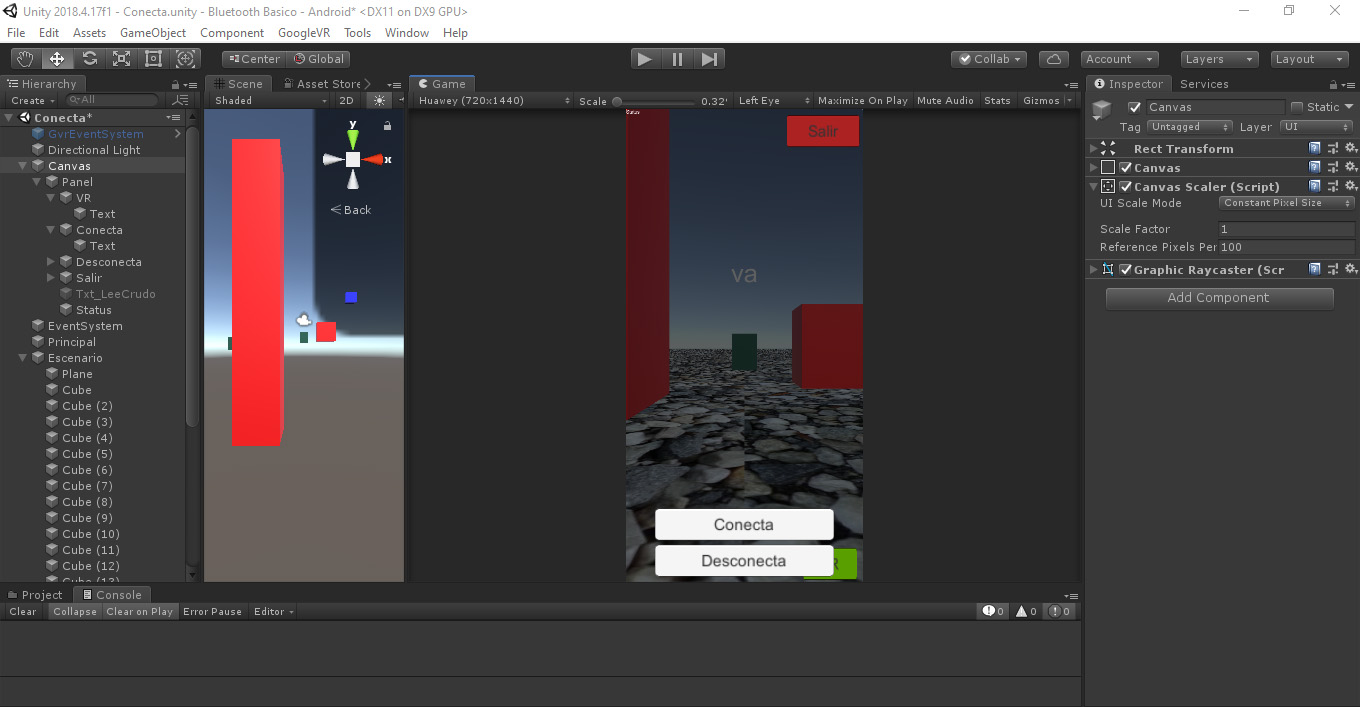The height and width of the screenshot is (707, 1360).
Task: Select the Scale tool
Action: pos(121,59)
